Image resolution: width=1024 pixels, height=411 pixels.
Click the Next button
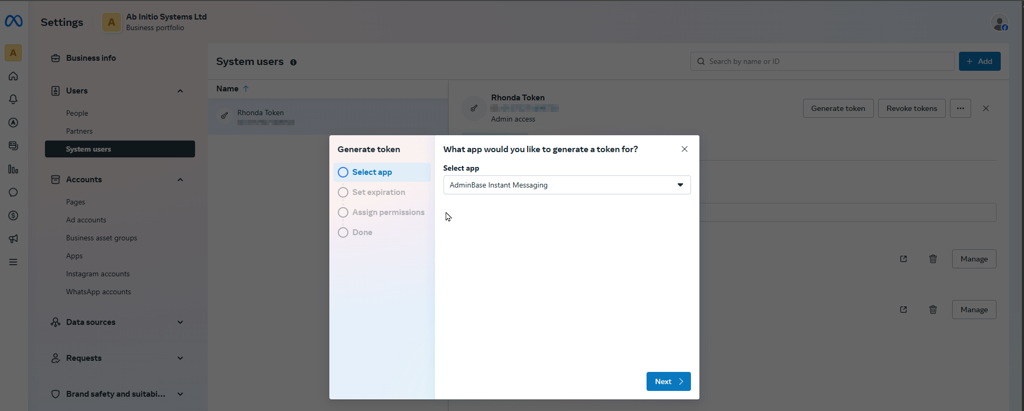click(668, 381)
